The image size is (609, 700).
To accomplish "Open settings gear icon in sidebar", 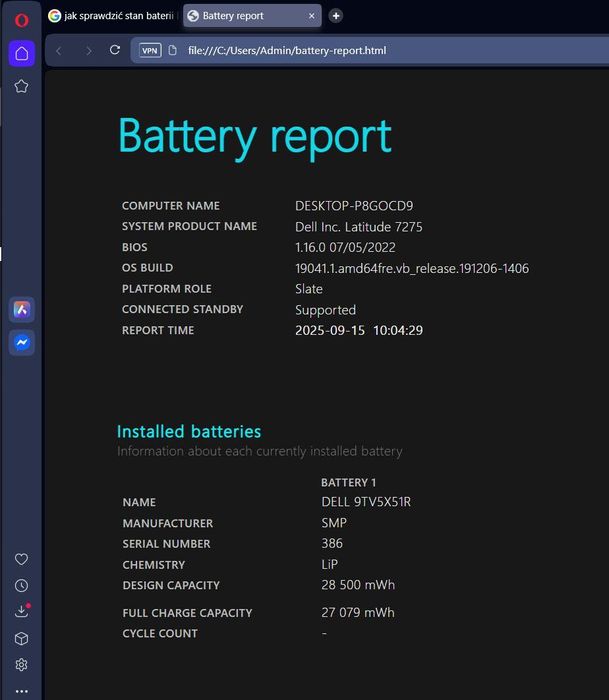I will [x=21, y=665].
